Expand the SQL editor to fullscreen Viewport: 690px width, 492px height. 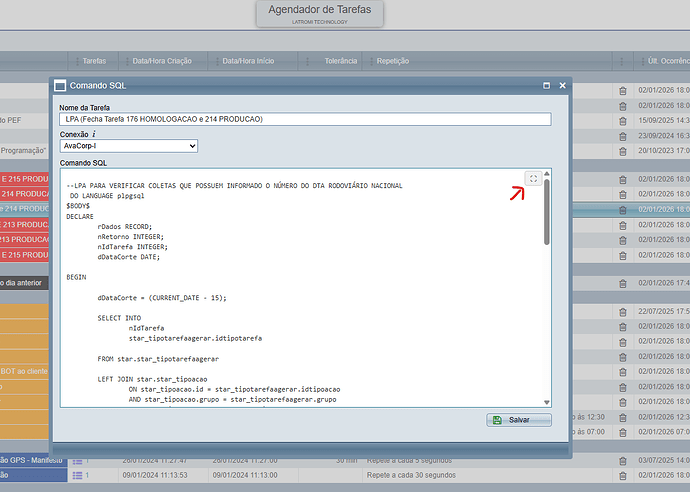(534, 179)
